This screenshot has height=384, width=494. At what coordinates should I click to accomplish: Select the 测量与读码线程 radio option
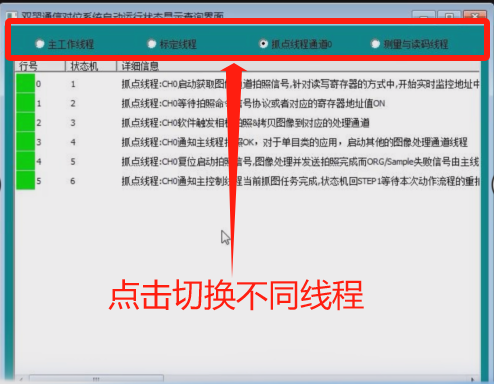click(x=409, y=44)
